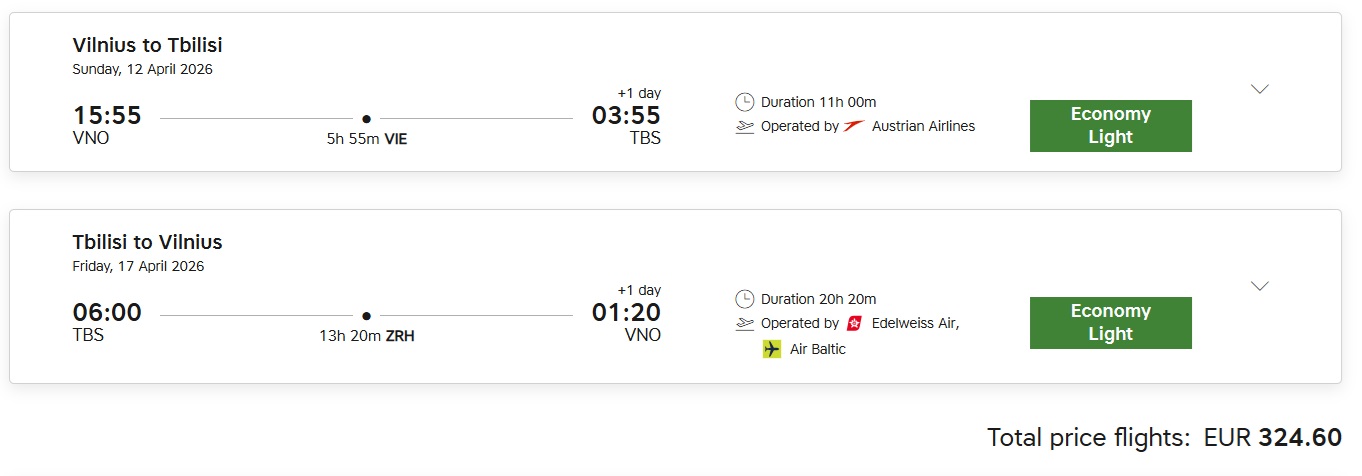Select Economy Light for the return flight
Viewport: 1362px width, 476px height.
pyautogui.click(x=1110, y=323)
